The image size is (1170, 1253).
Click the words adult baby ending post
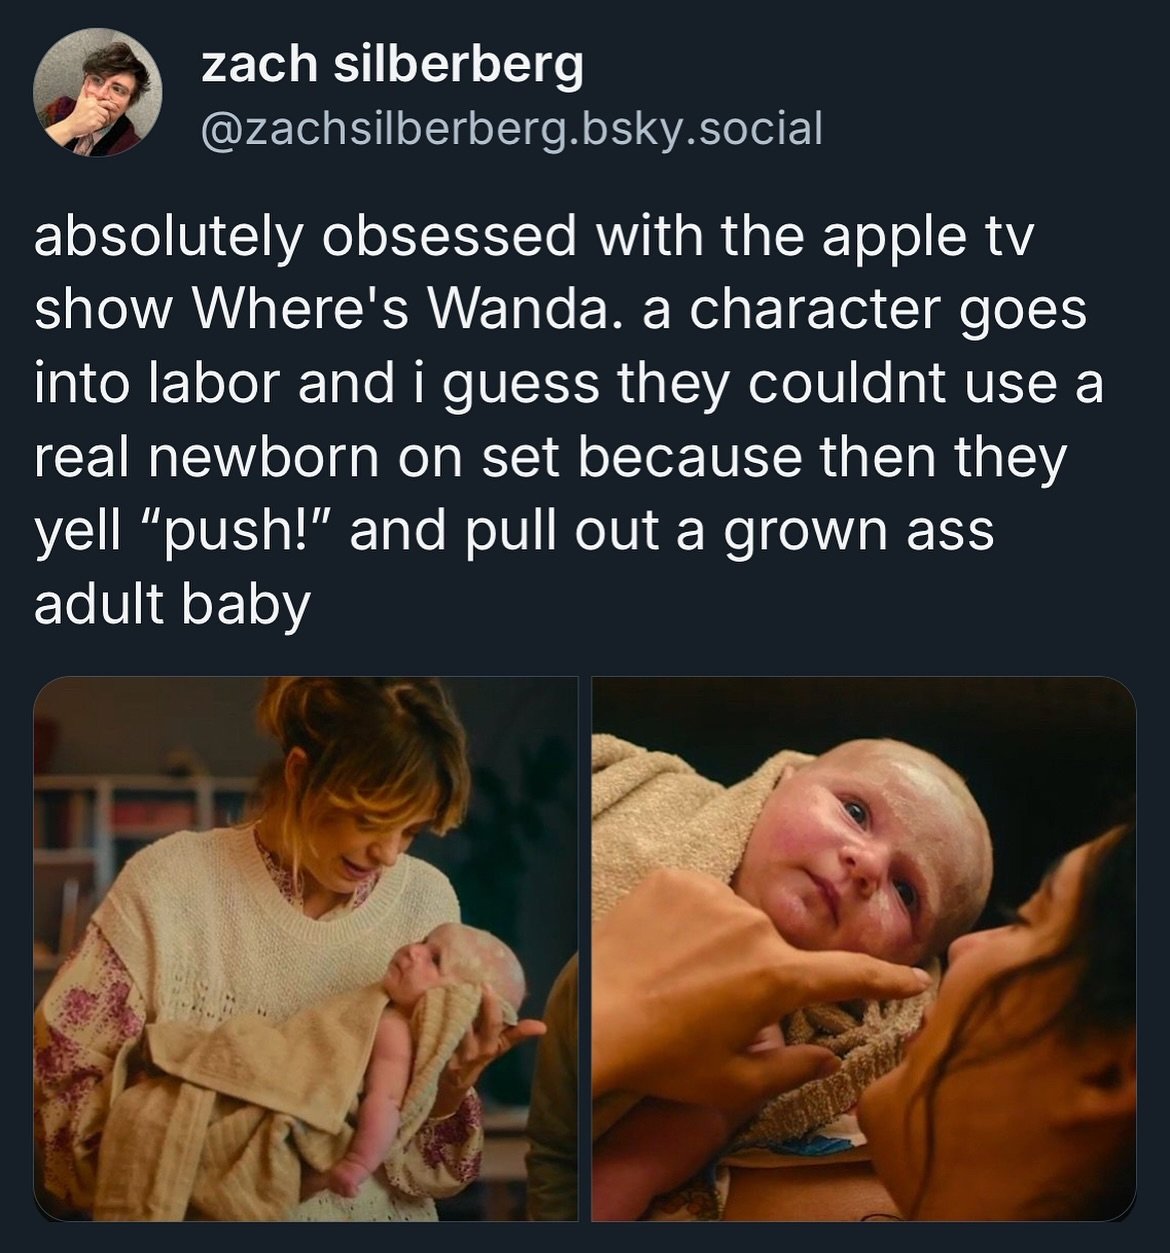pos(172,606)
